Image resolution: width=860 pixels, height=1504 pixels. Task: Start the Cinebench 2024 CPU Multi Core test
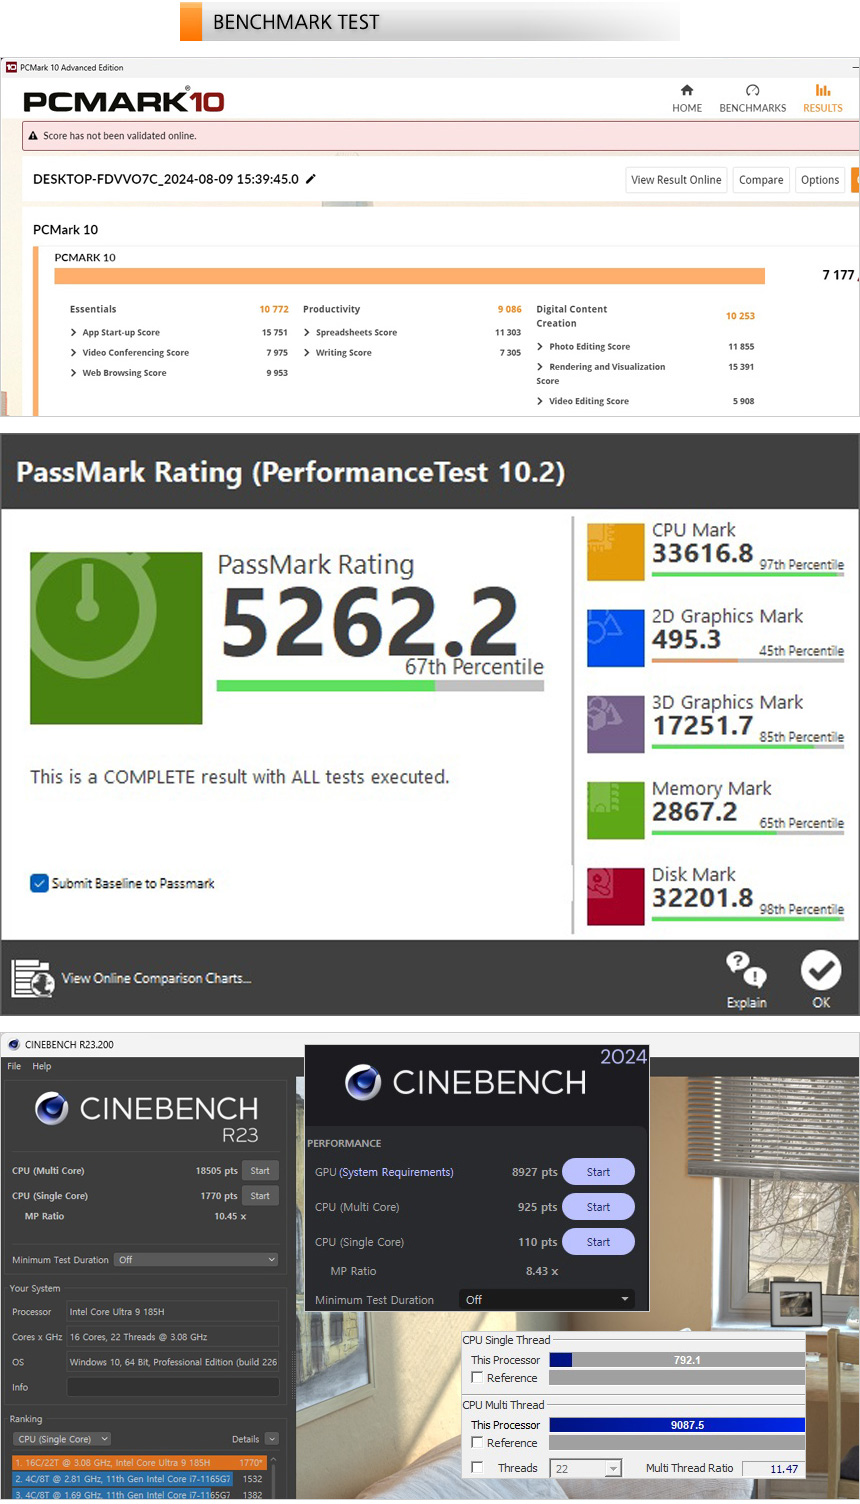click(598, 1207)
